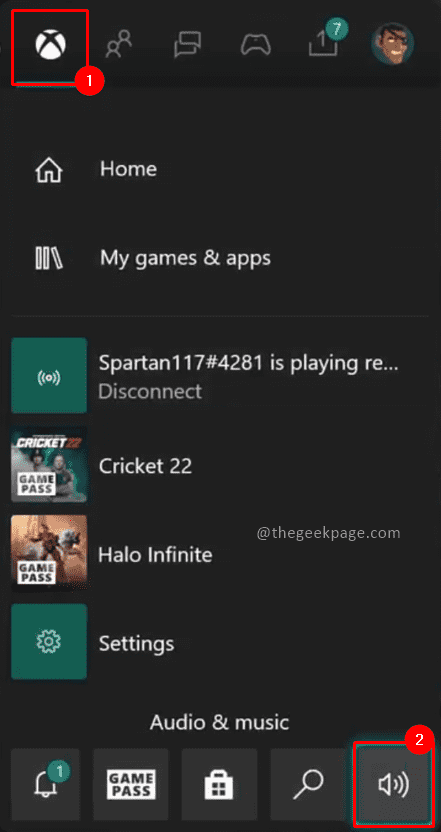Click the Halo Infinite thumbnail
This screenshot has height=832, width=441.
pos(49,553)
